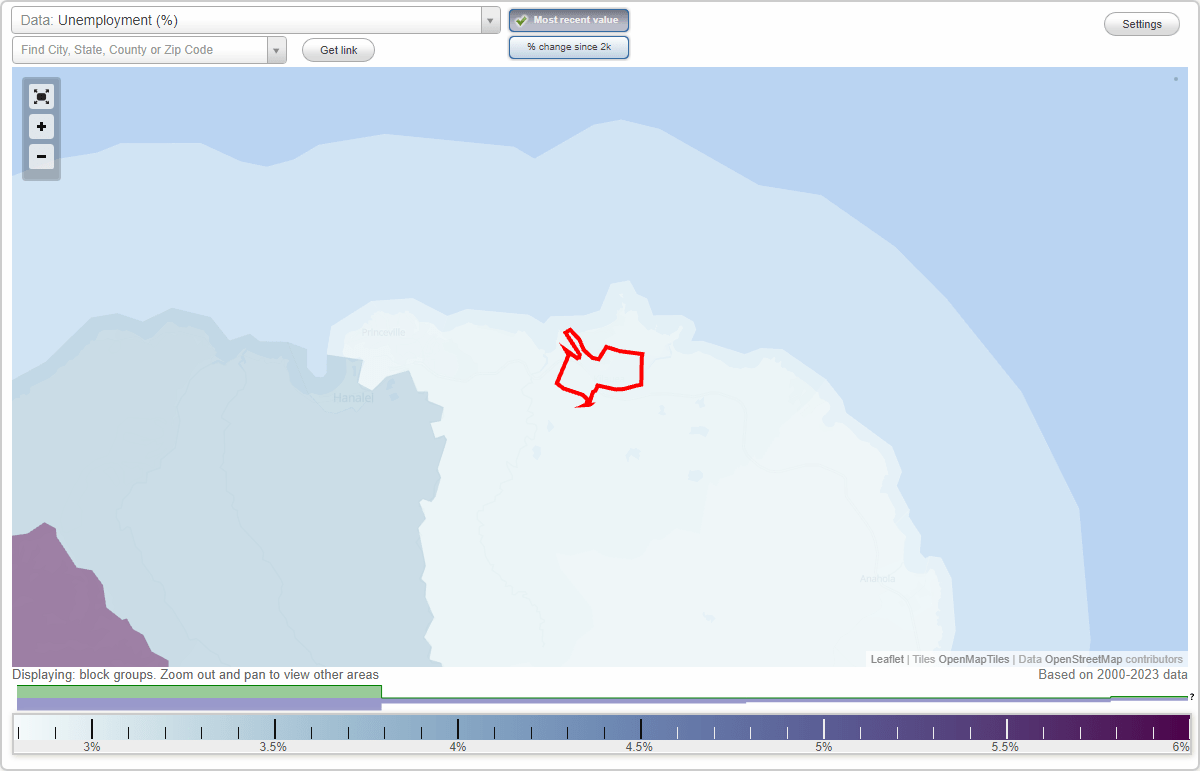This screenshot has height=771, width=1200.
Task: Enable the Most recent value view
Action: [x=569, y=20]
